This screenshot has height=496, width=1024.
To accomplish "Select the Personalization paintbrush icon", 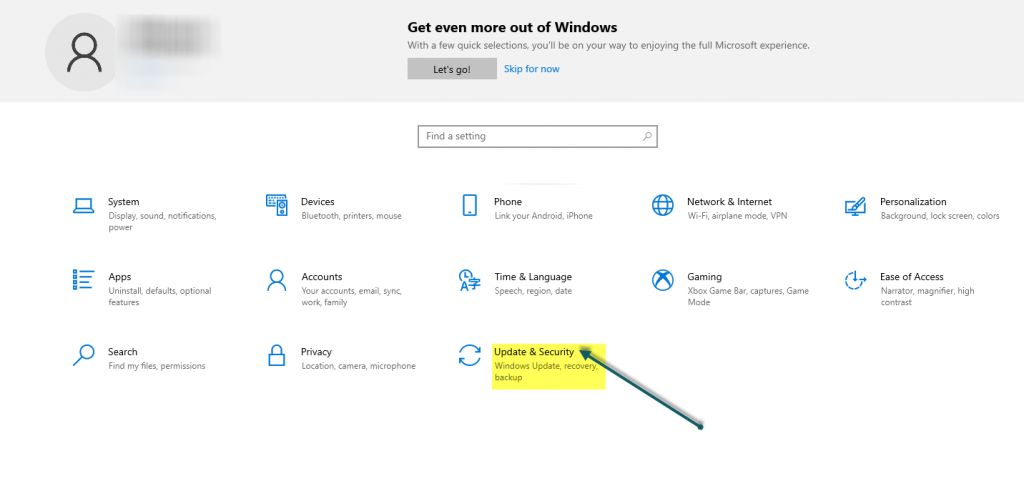I will tap(856, 206).
